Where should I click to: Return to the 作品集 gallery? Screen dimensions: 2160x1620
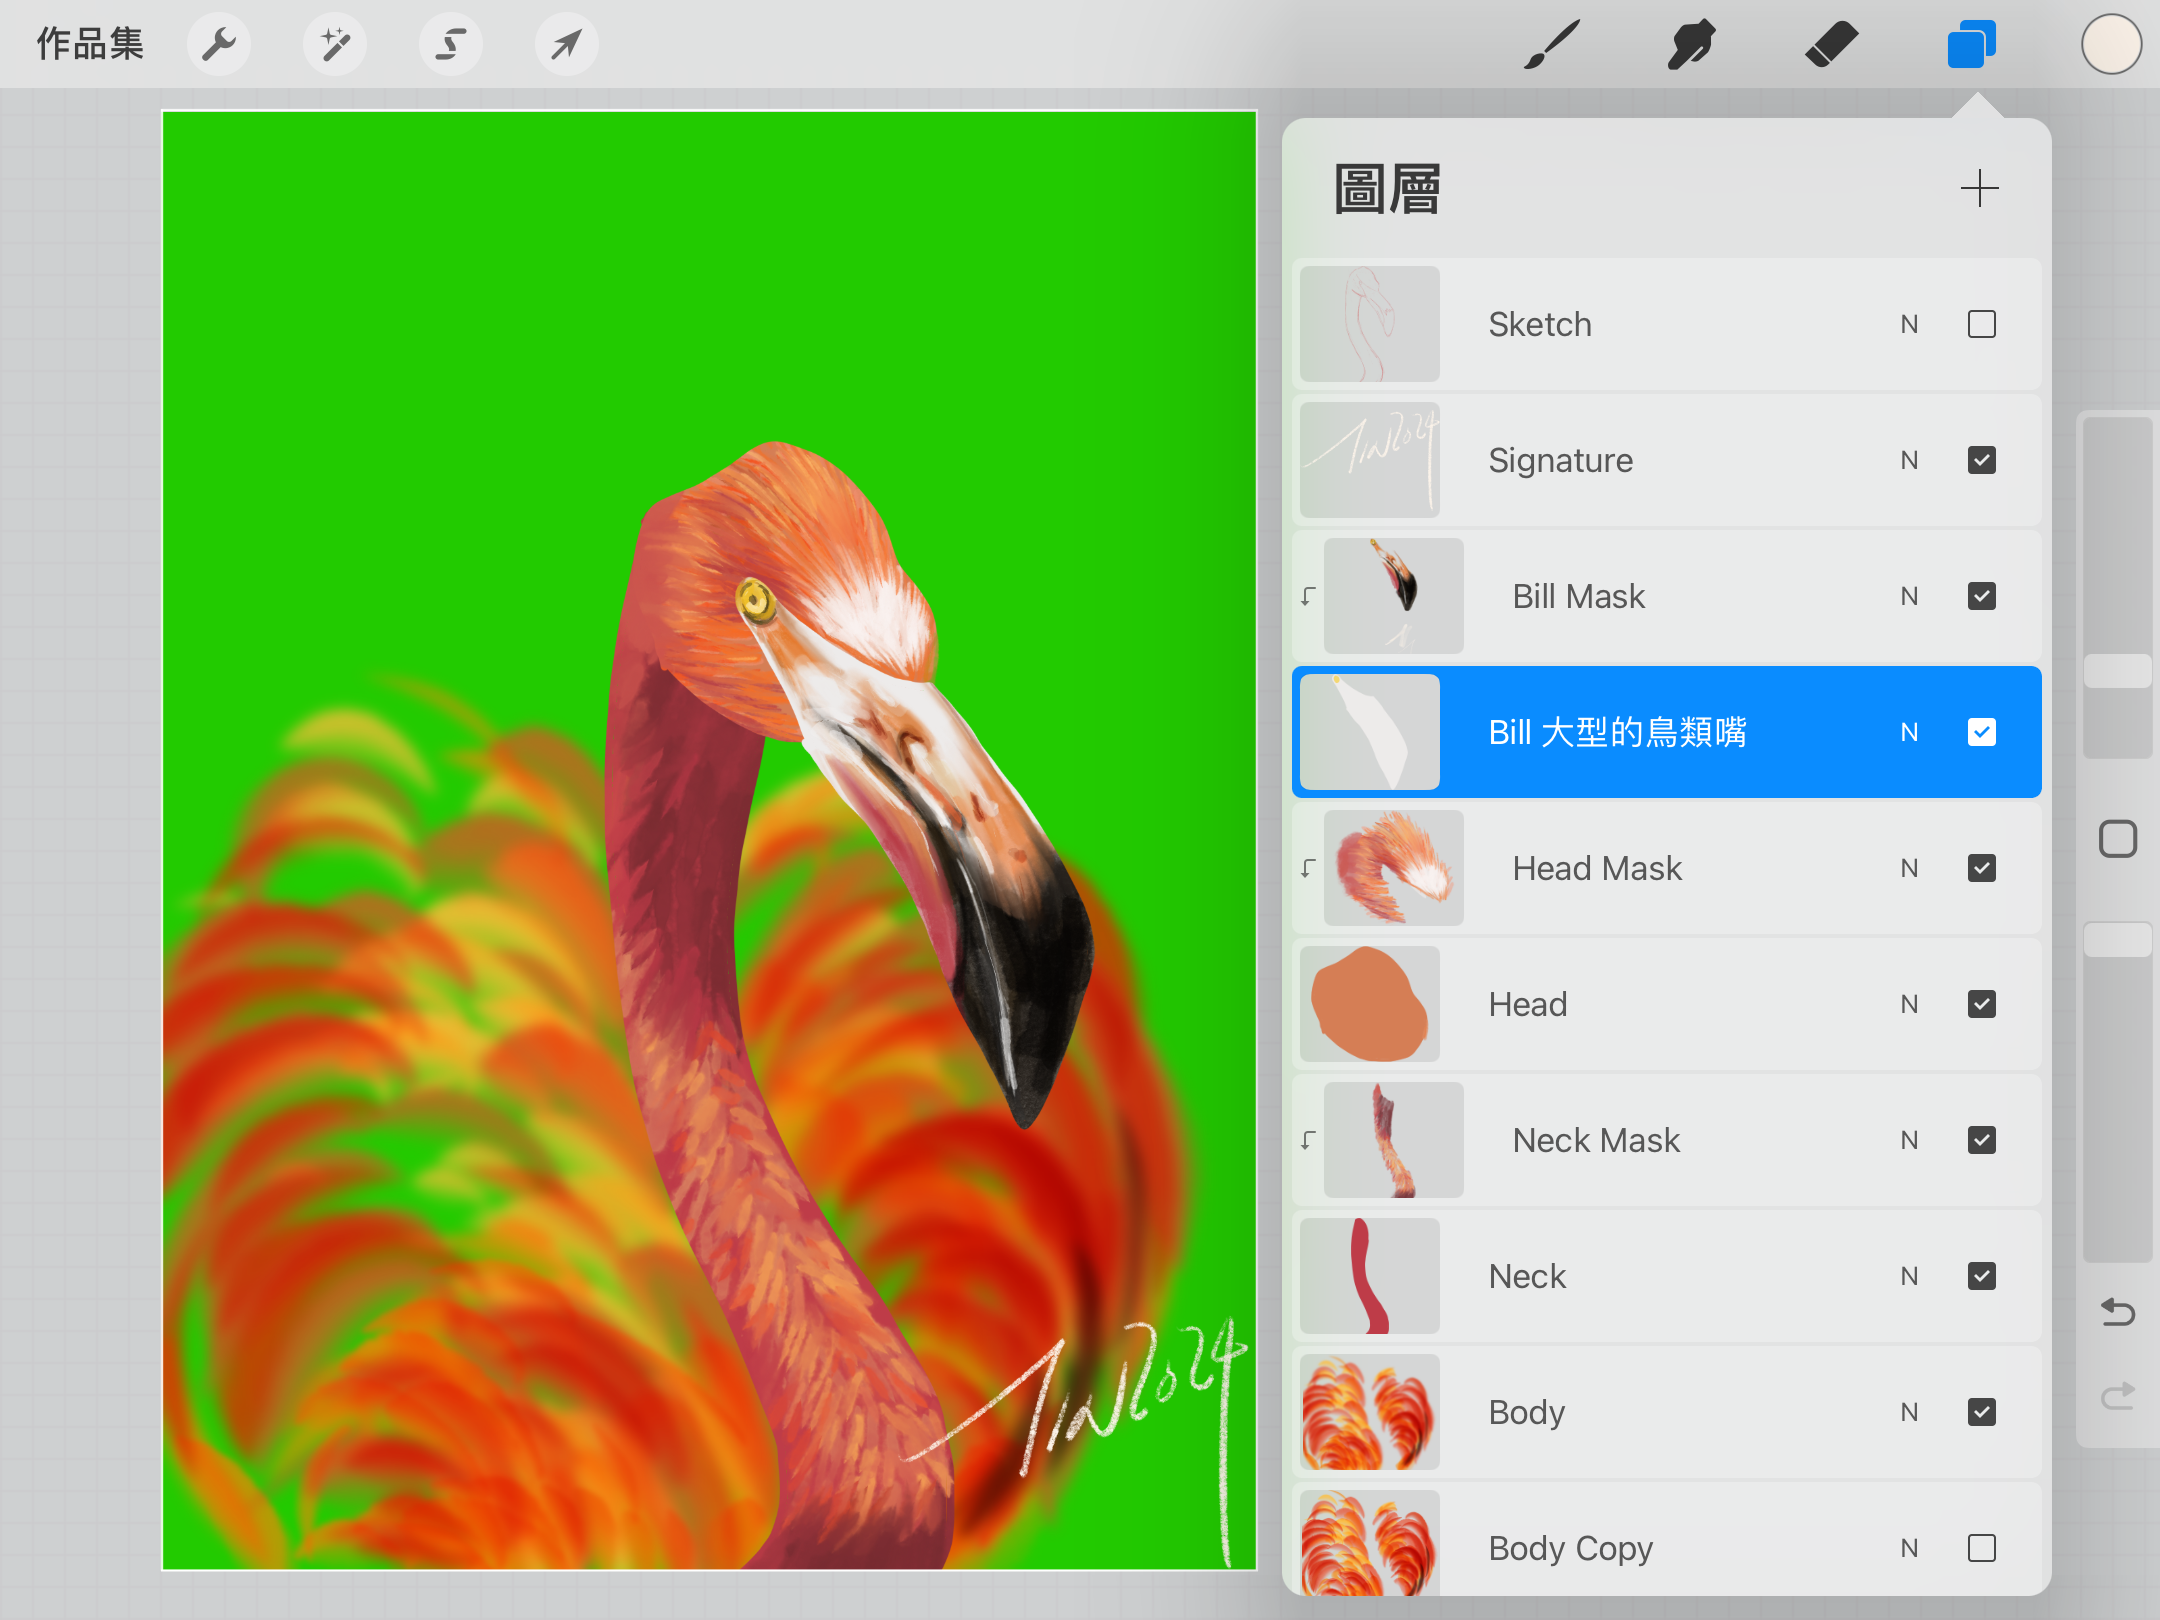pyautogui.click(x=90, y=44)
